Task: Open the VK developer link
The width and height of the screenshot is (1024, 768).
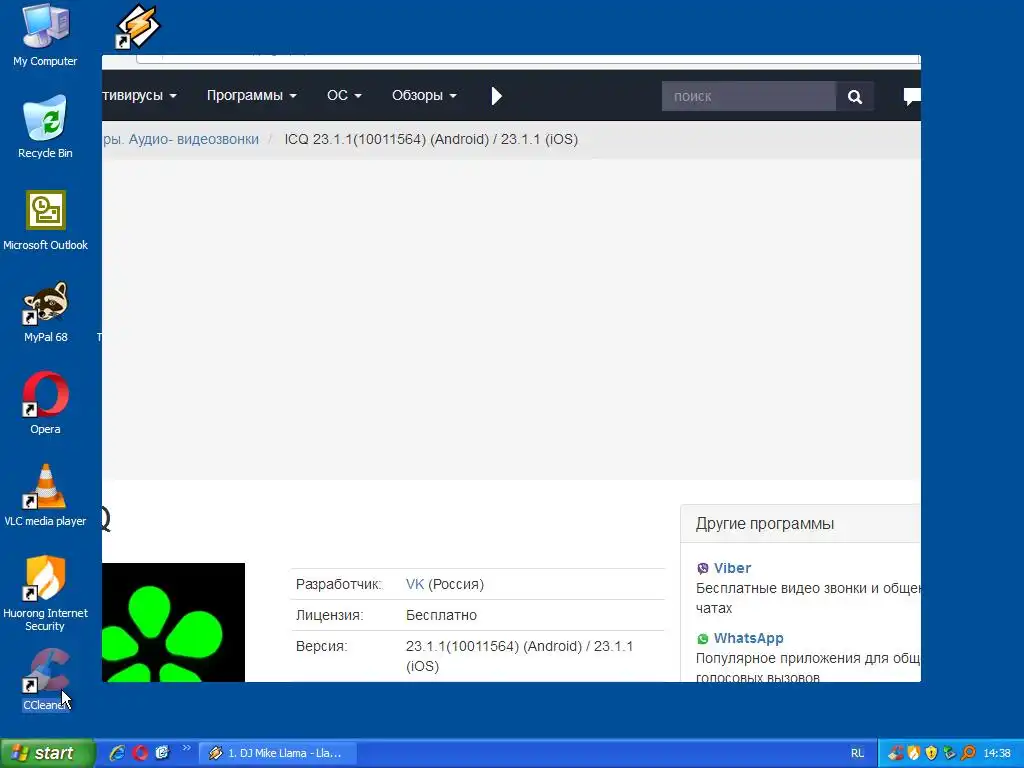Action: [x=415, y=584]
